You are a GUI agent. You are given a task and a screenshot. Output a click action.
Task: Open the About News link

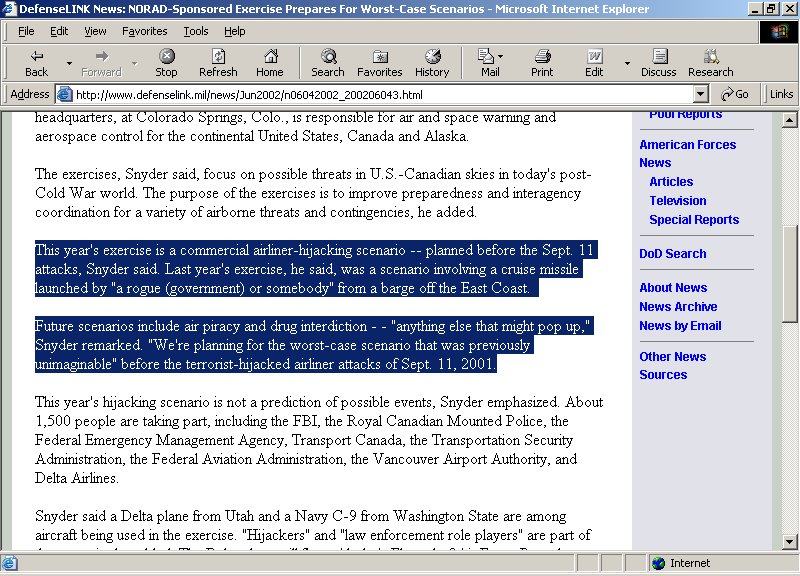(673, 288)
